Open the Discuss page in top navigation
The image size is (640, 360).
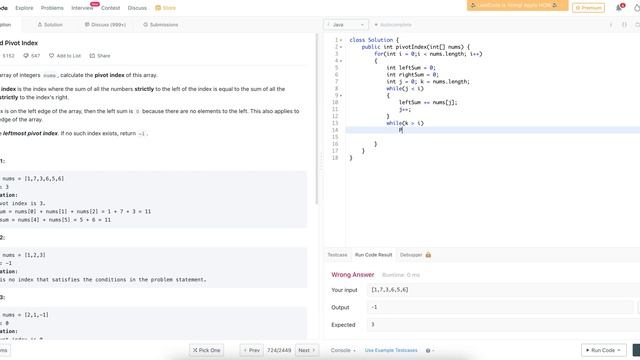[137, 8]
